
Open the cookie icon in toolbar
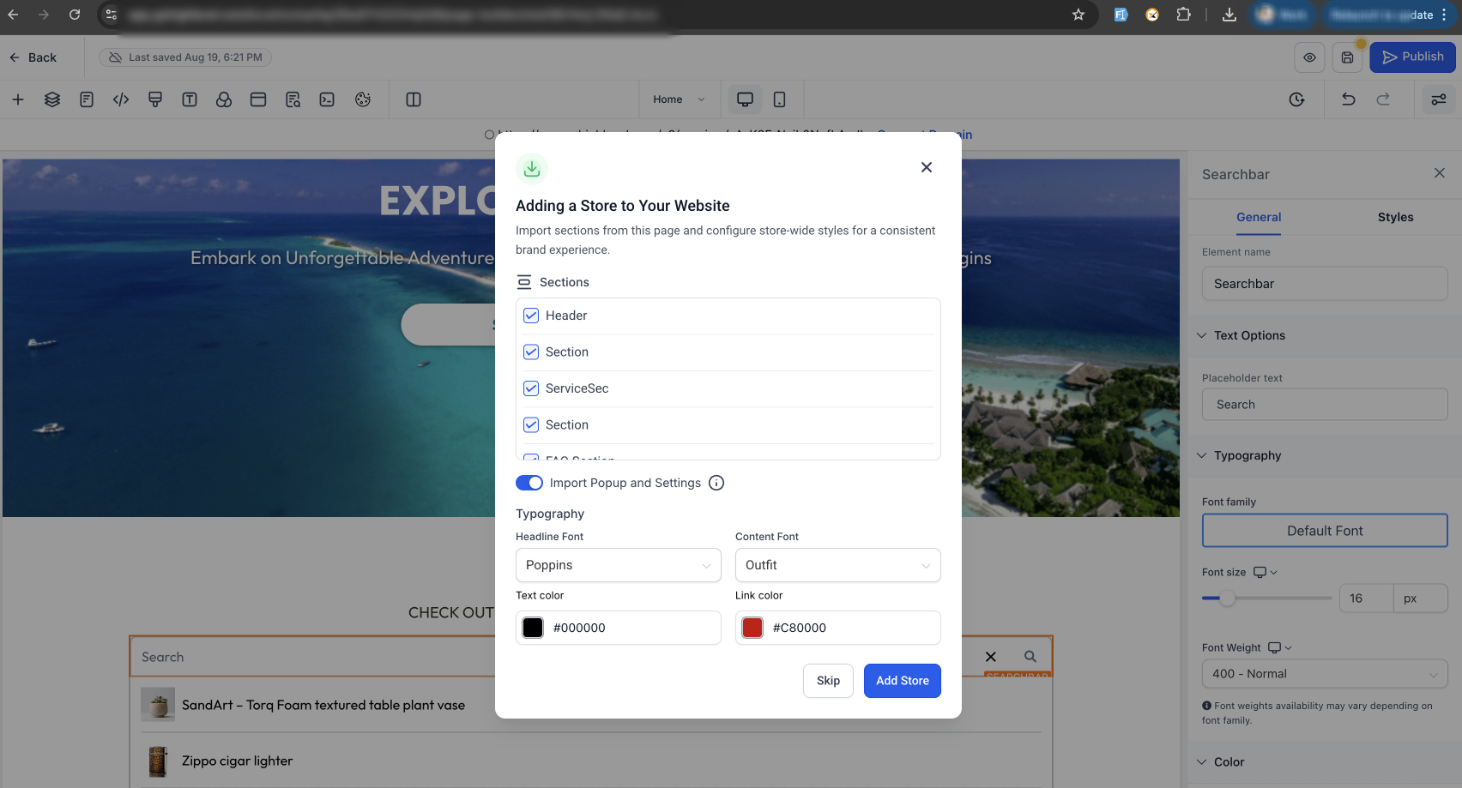coord(363,100)
